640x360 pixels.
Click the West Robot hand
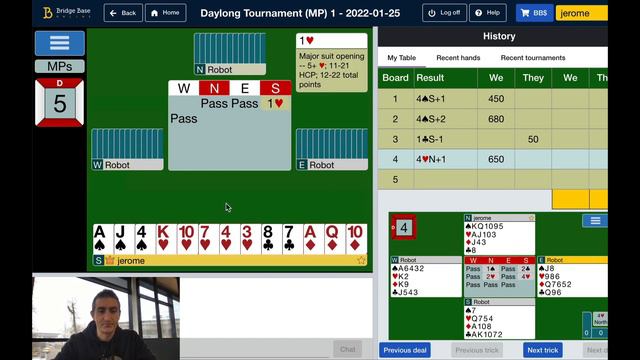(128, 149)
